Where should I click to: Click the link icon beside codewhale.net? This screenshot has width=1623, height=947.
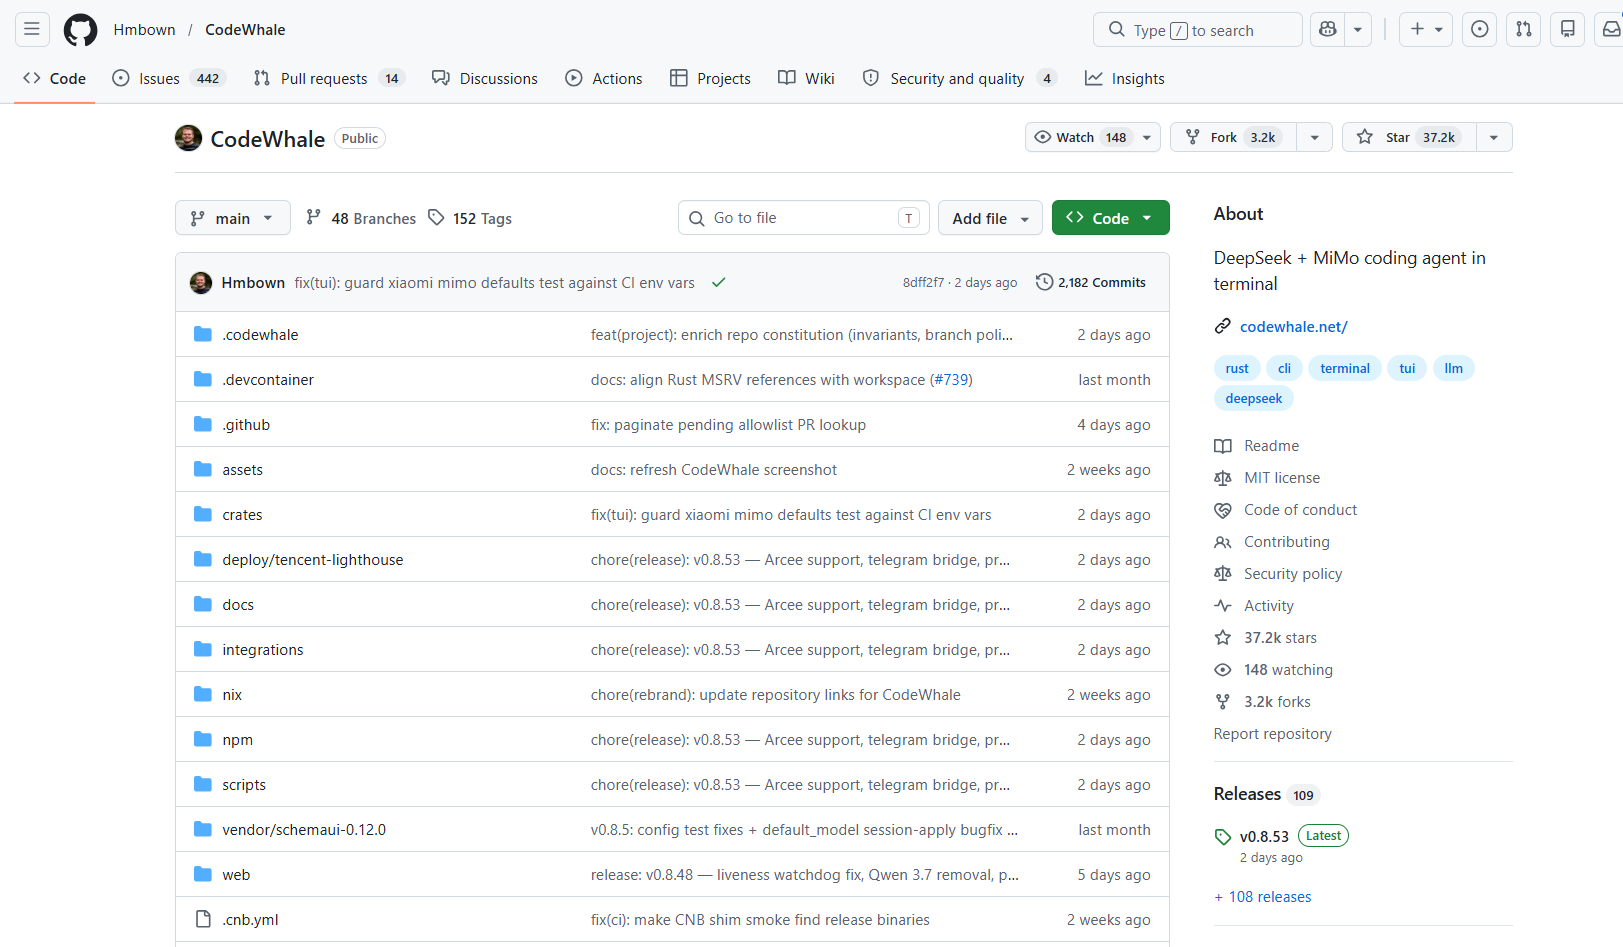1223,326
